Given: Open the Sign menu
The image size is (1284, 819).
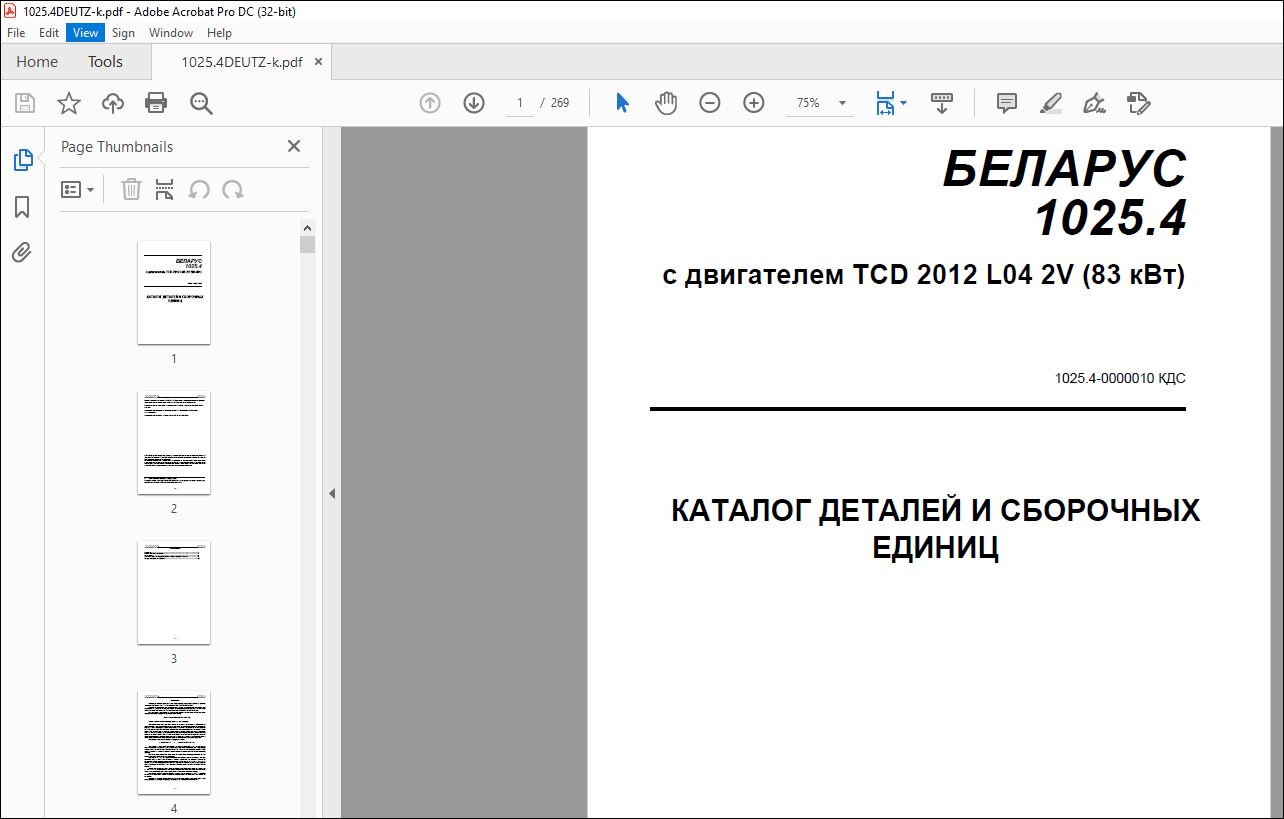Looking at the screenshot, I should coord(123,33).
